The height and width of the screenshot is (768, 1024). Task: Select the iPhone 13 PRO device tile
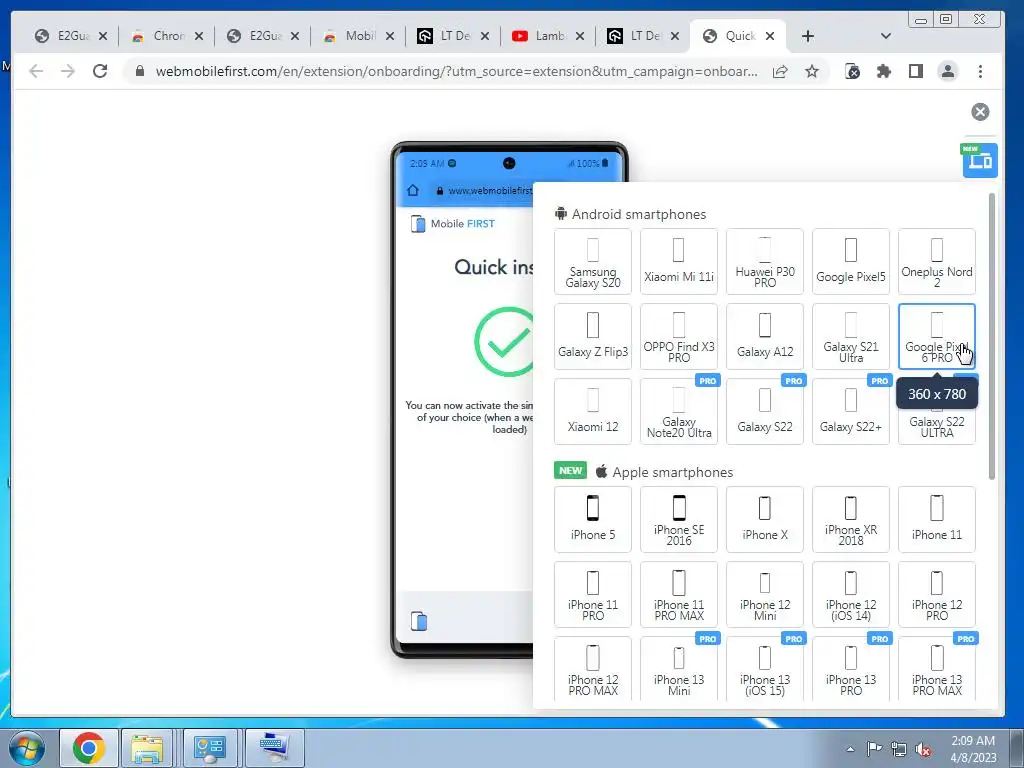(850, 669)
